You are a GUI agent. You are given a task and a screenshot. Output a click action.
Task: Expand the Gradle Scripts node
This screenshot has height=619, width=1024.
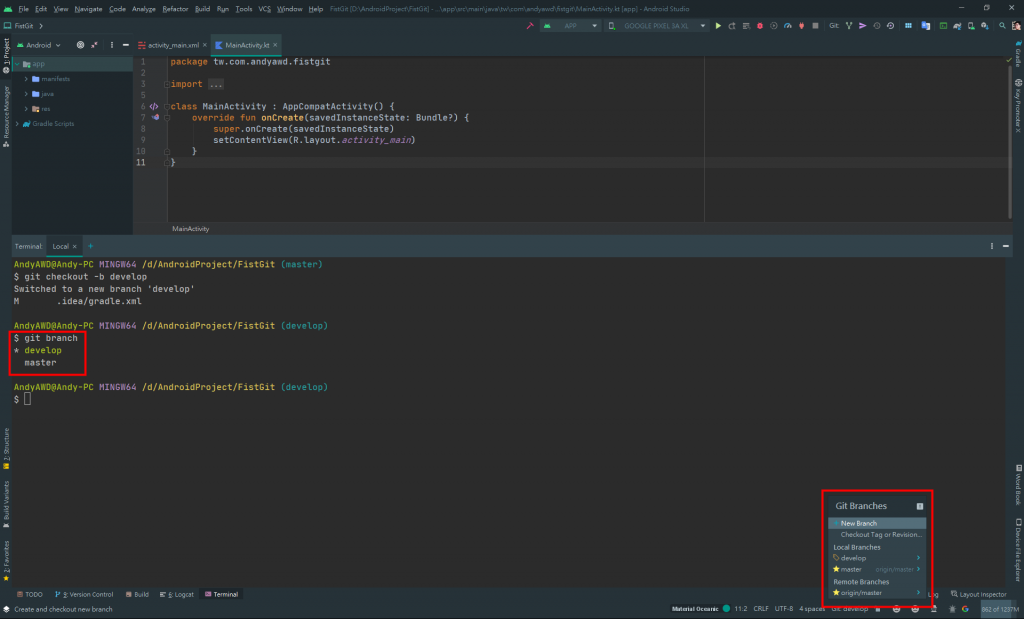(x=18, y=124)
